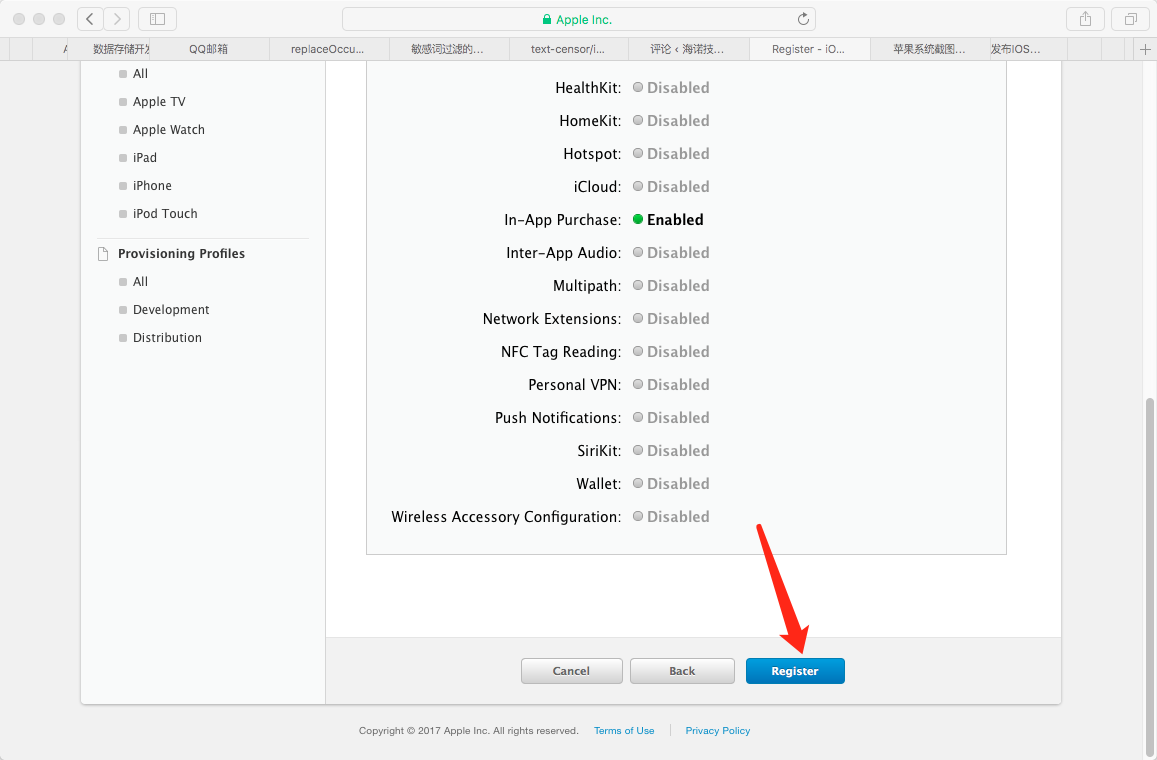The width and height of the screenshot is (1157, 760).
Task: Click the Wallet 'Disabled' status
Action: [671, 484]
